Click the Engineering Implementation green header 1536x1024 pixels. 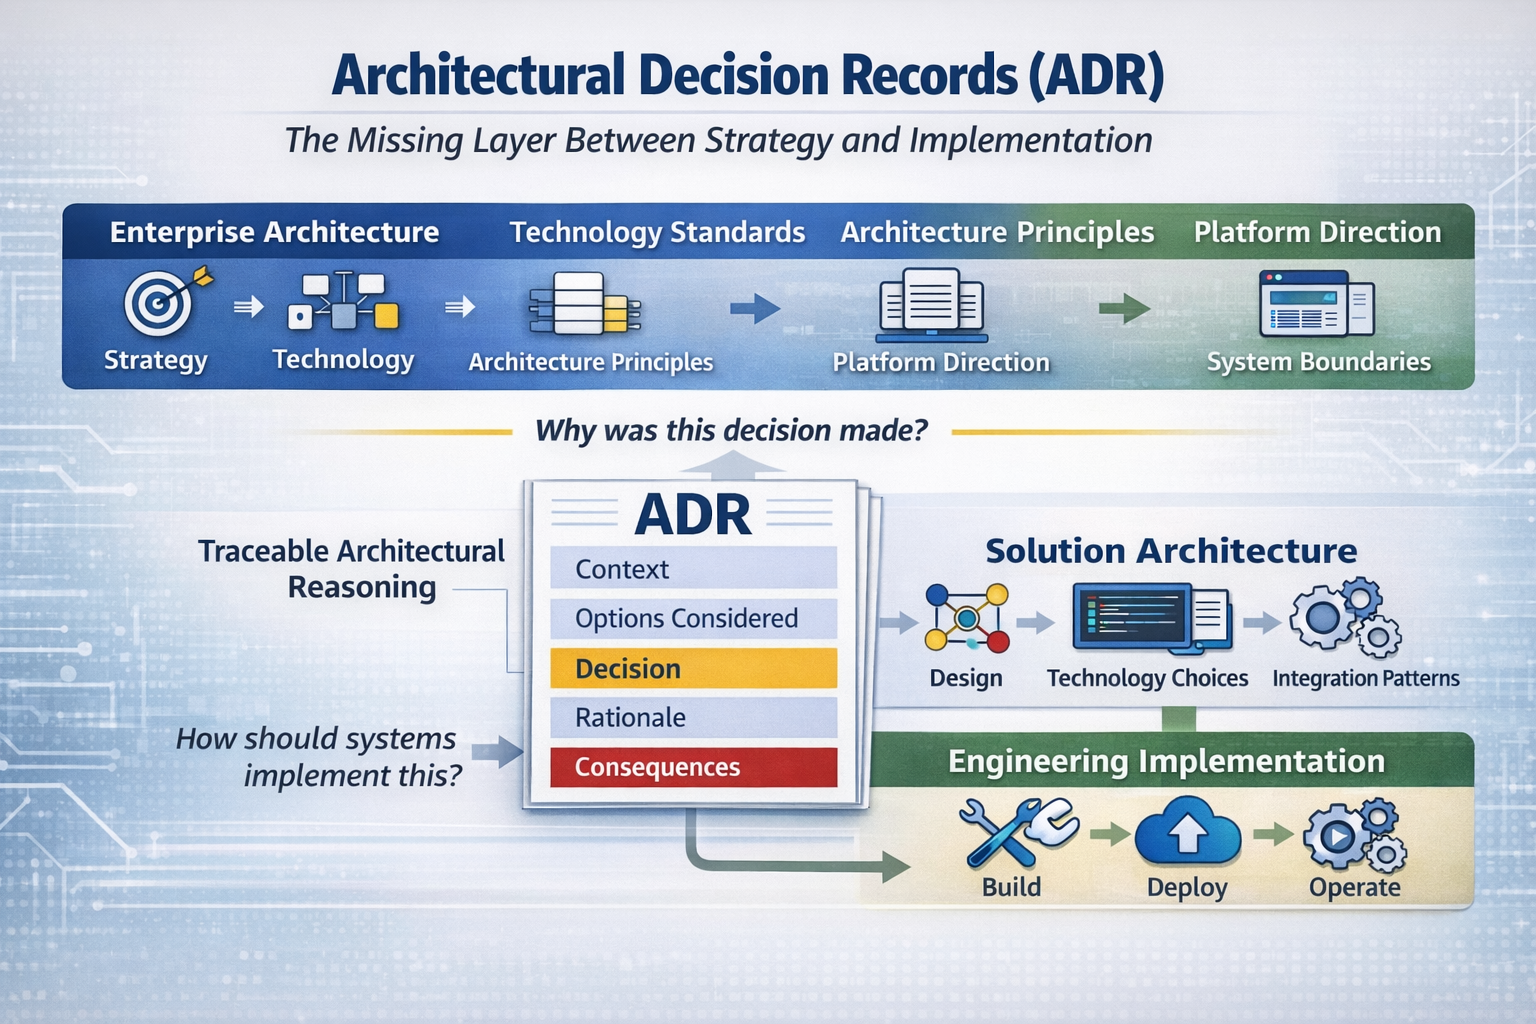pyautogui.click(x=1166, y=761)
